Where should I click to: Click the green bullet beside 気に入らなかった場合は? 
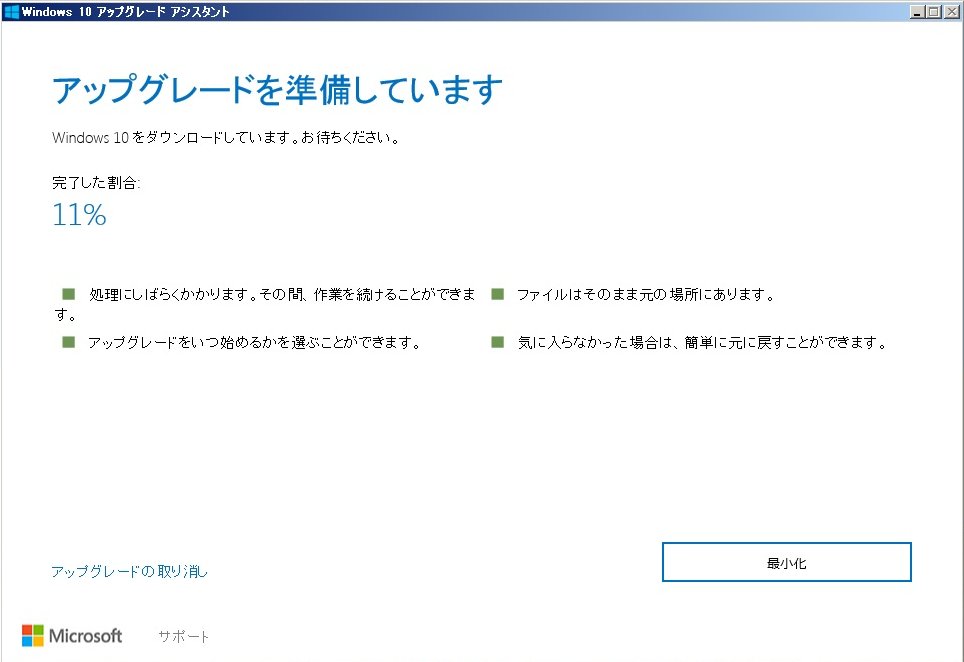coord(497,342)
